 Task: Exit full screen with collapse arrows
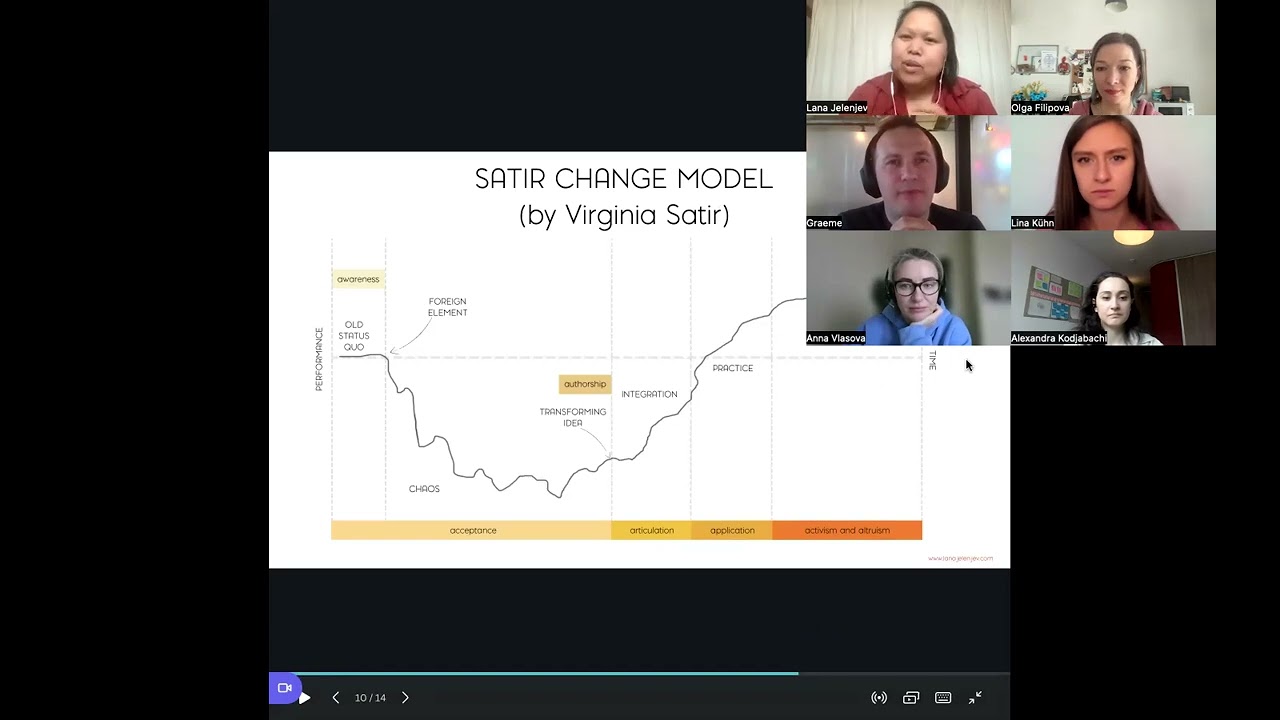975,698
